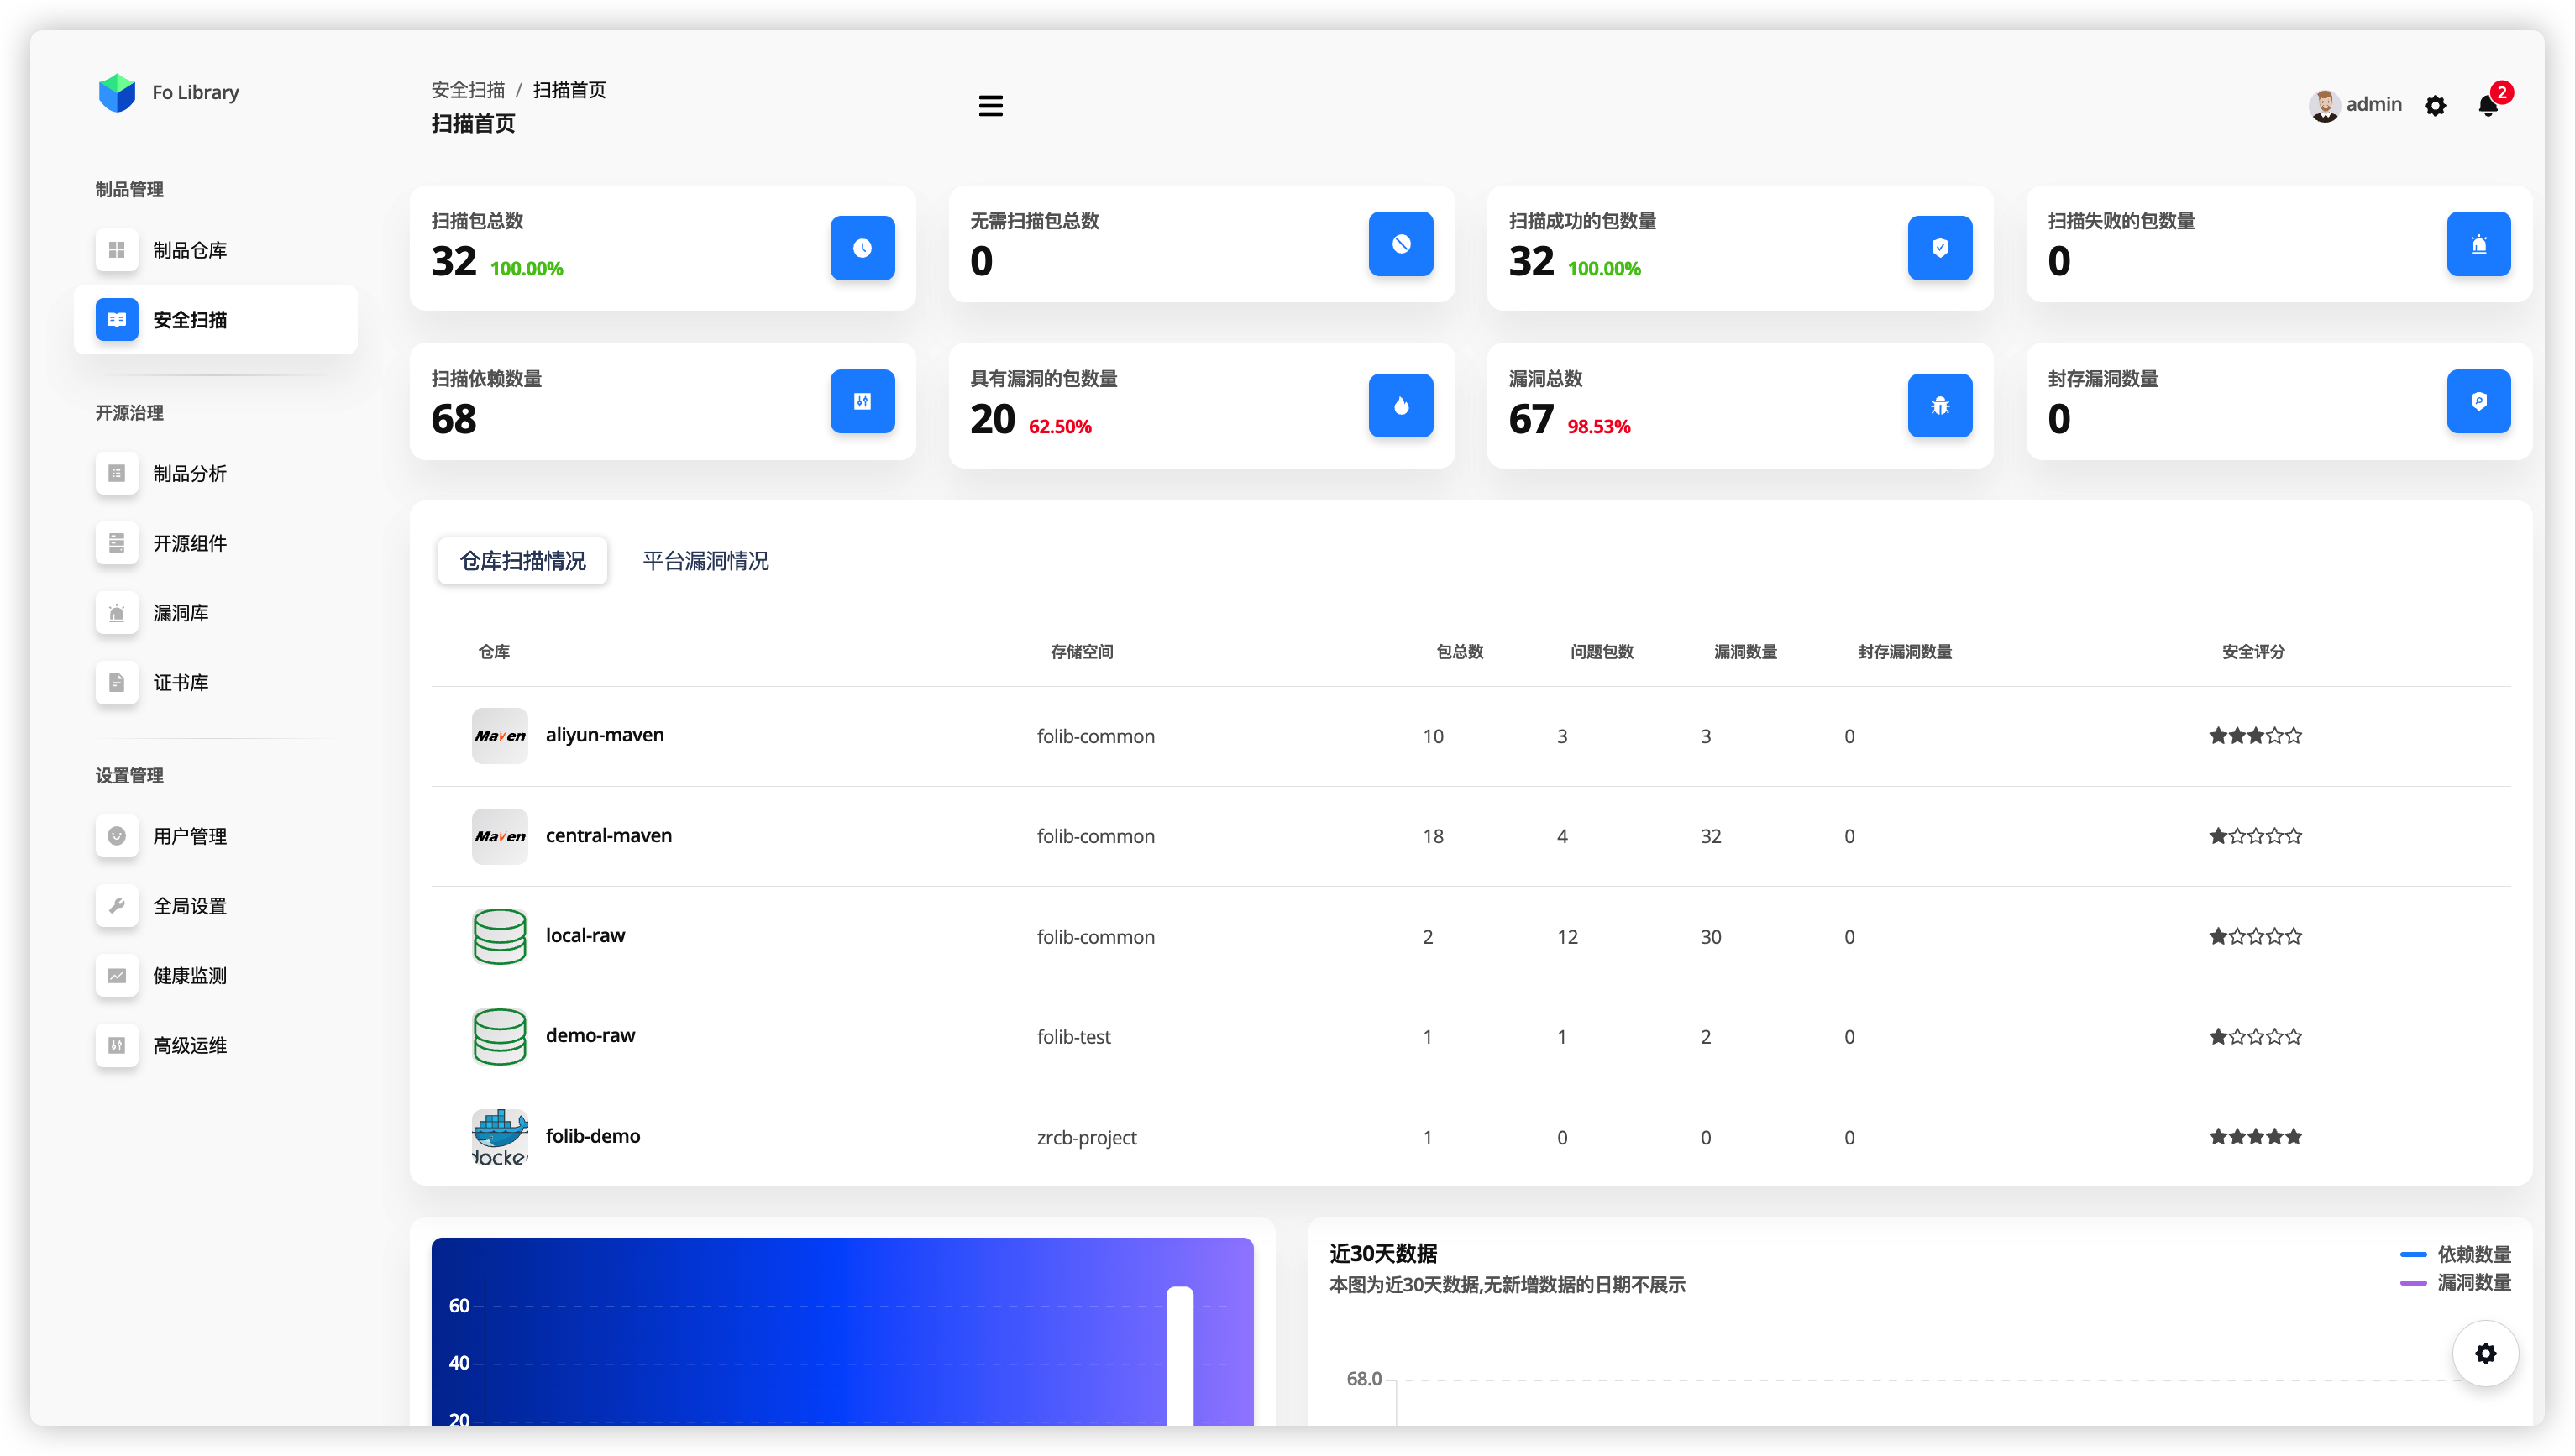Click the 存储空间 column header

click(1081, 652)
